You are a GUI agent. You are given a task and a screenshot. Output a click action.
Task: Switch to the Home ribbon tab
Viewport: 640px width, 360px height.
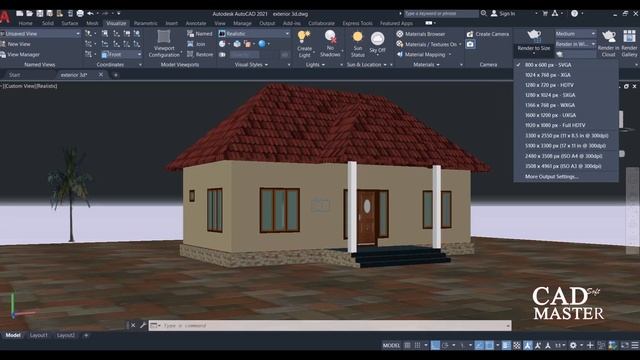coord(25,23)
